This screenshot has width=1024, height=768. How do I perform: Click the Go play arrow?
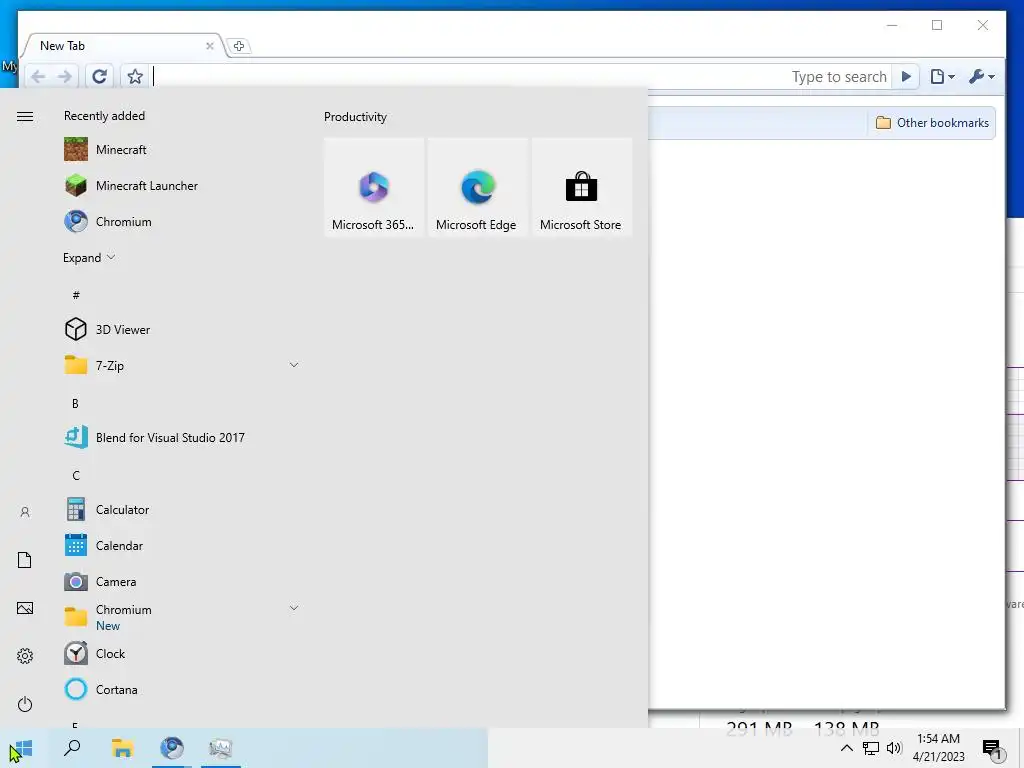point(906,76)
